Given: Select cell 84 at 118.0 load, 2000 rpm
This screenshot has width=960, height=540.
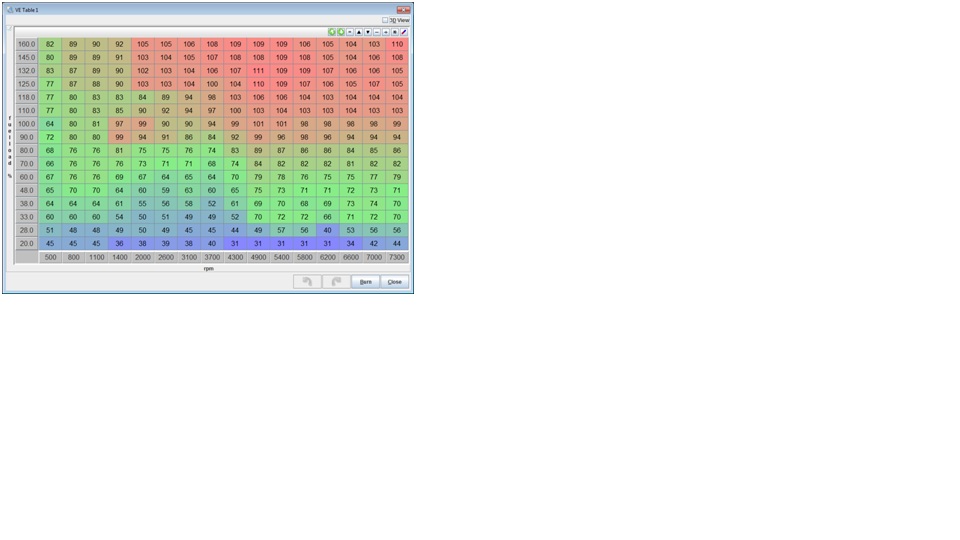Looking at the screenshot, I should pos(143,97).
